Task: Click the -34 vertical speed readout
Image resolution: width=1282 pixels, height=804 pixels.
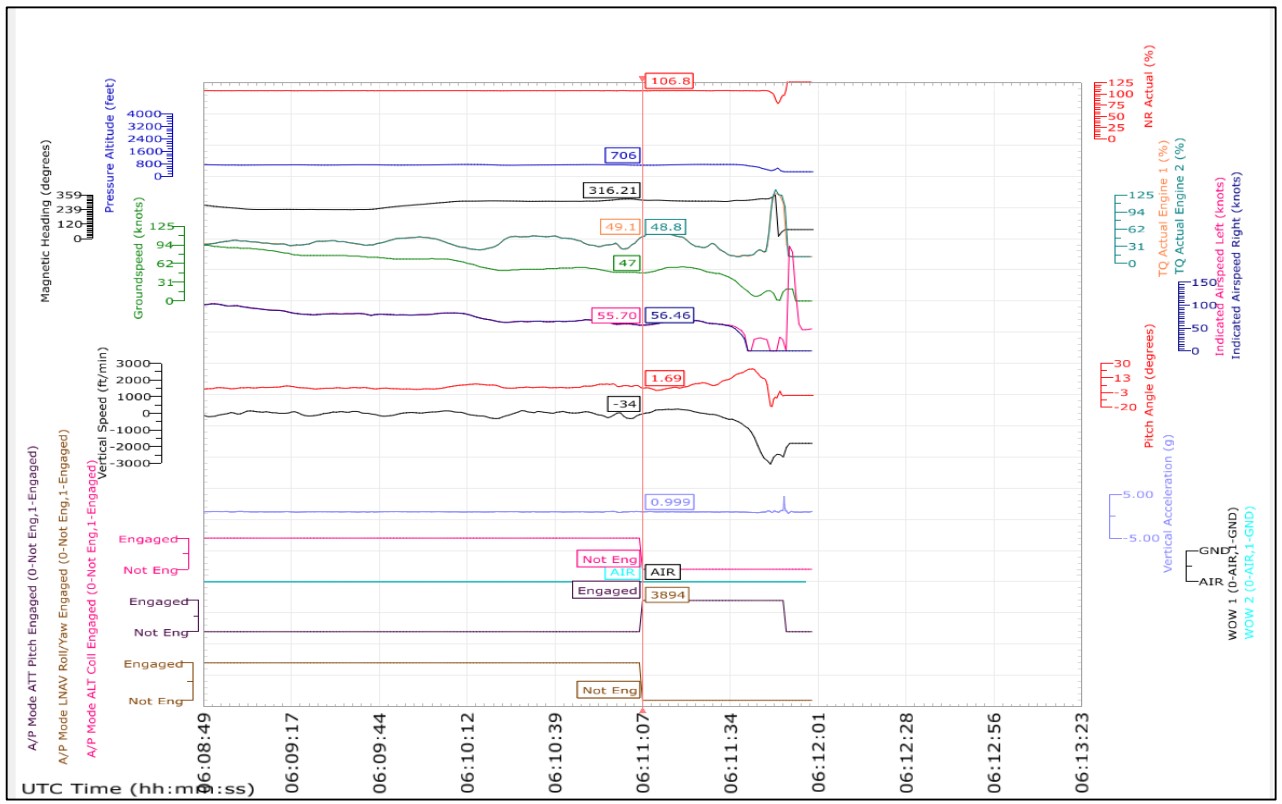Action: (x=622, y=403)
